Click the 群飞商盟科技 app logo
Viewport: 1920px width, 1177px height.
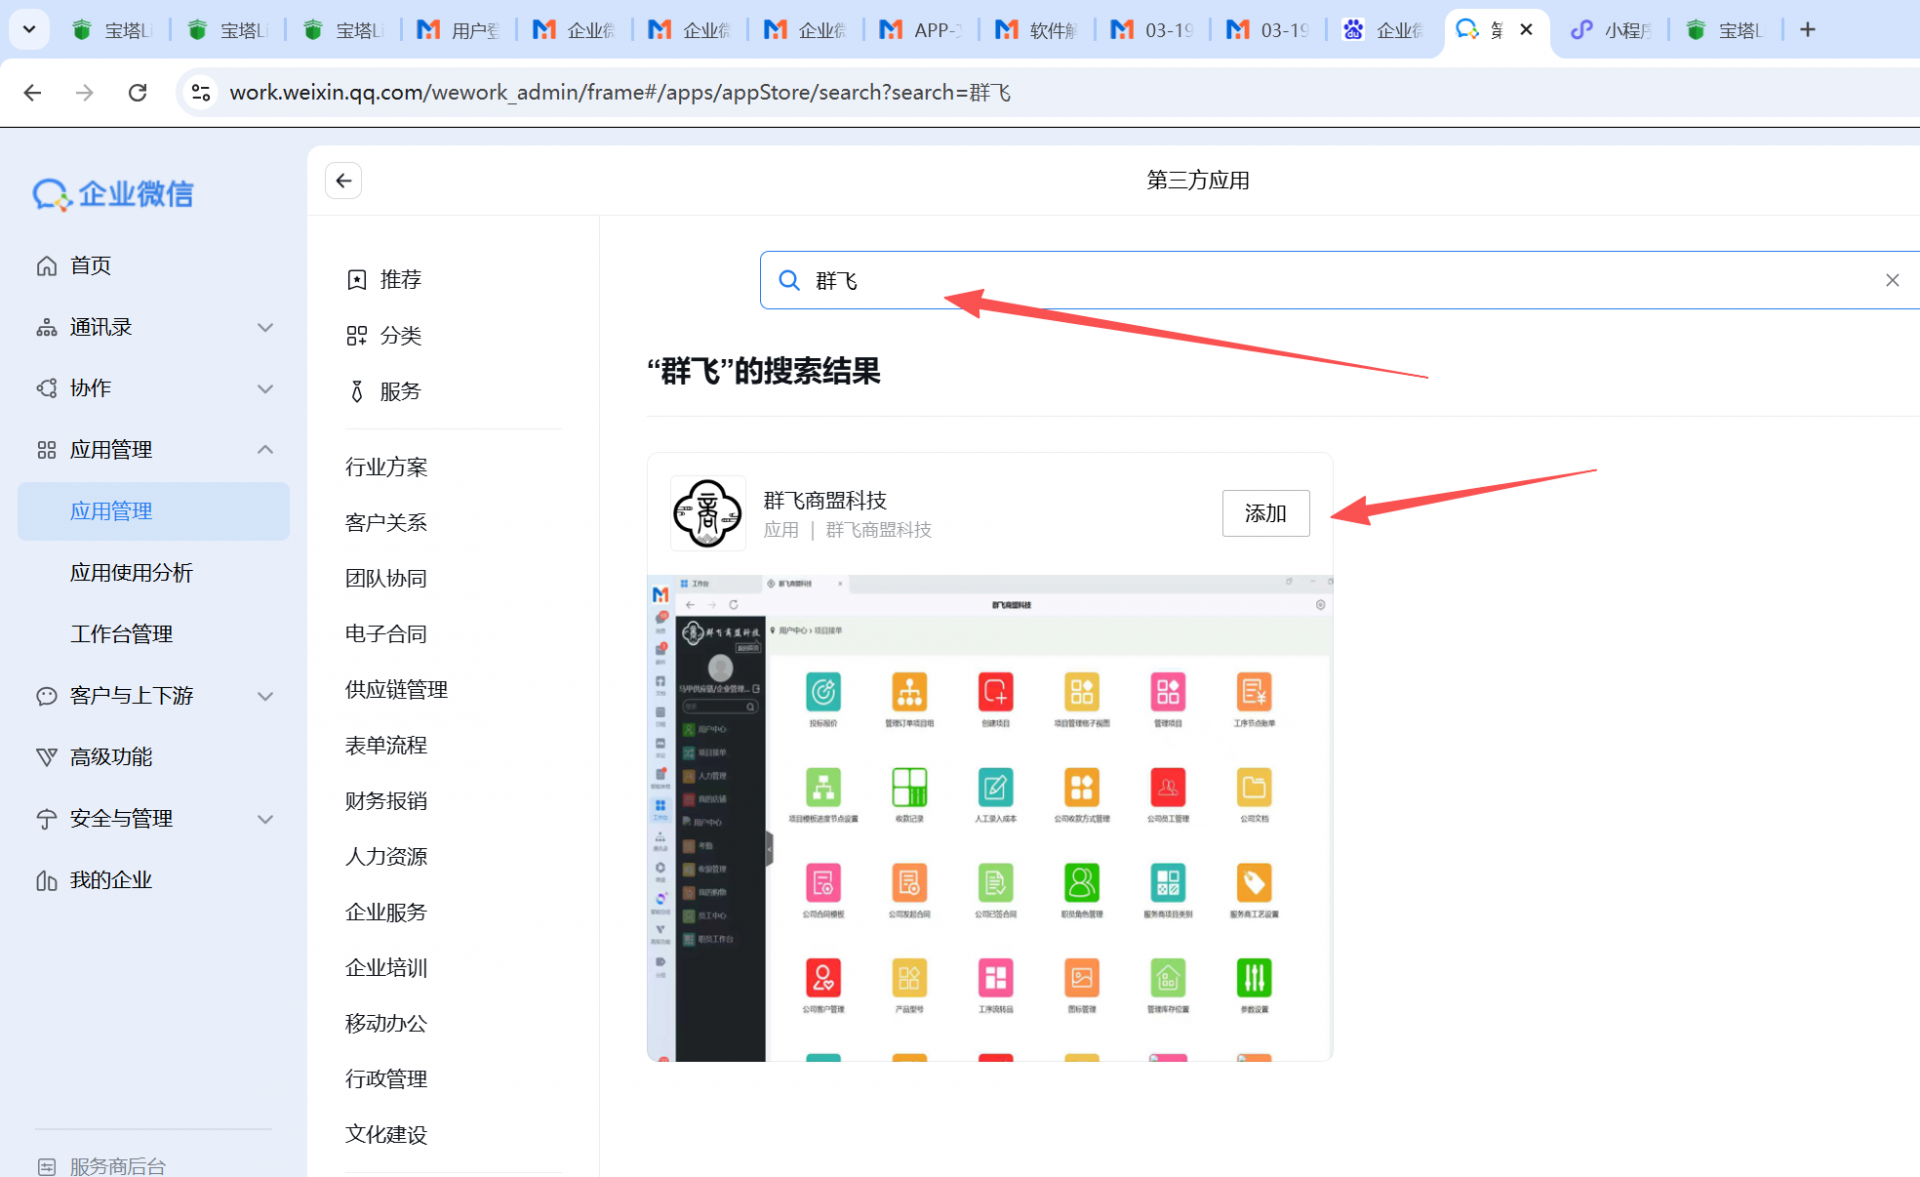coord(707,513)
